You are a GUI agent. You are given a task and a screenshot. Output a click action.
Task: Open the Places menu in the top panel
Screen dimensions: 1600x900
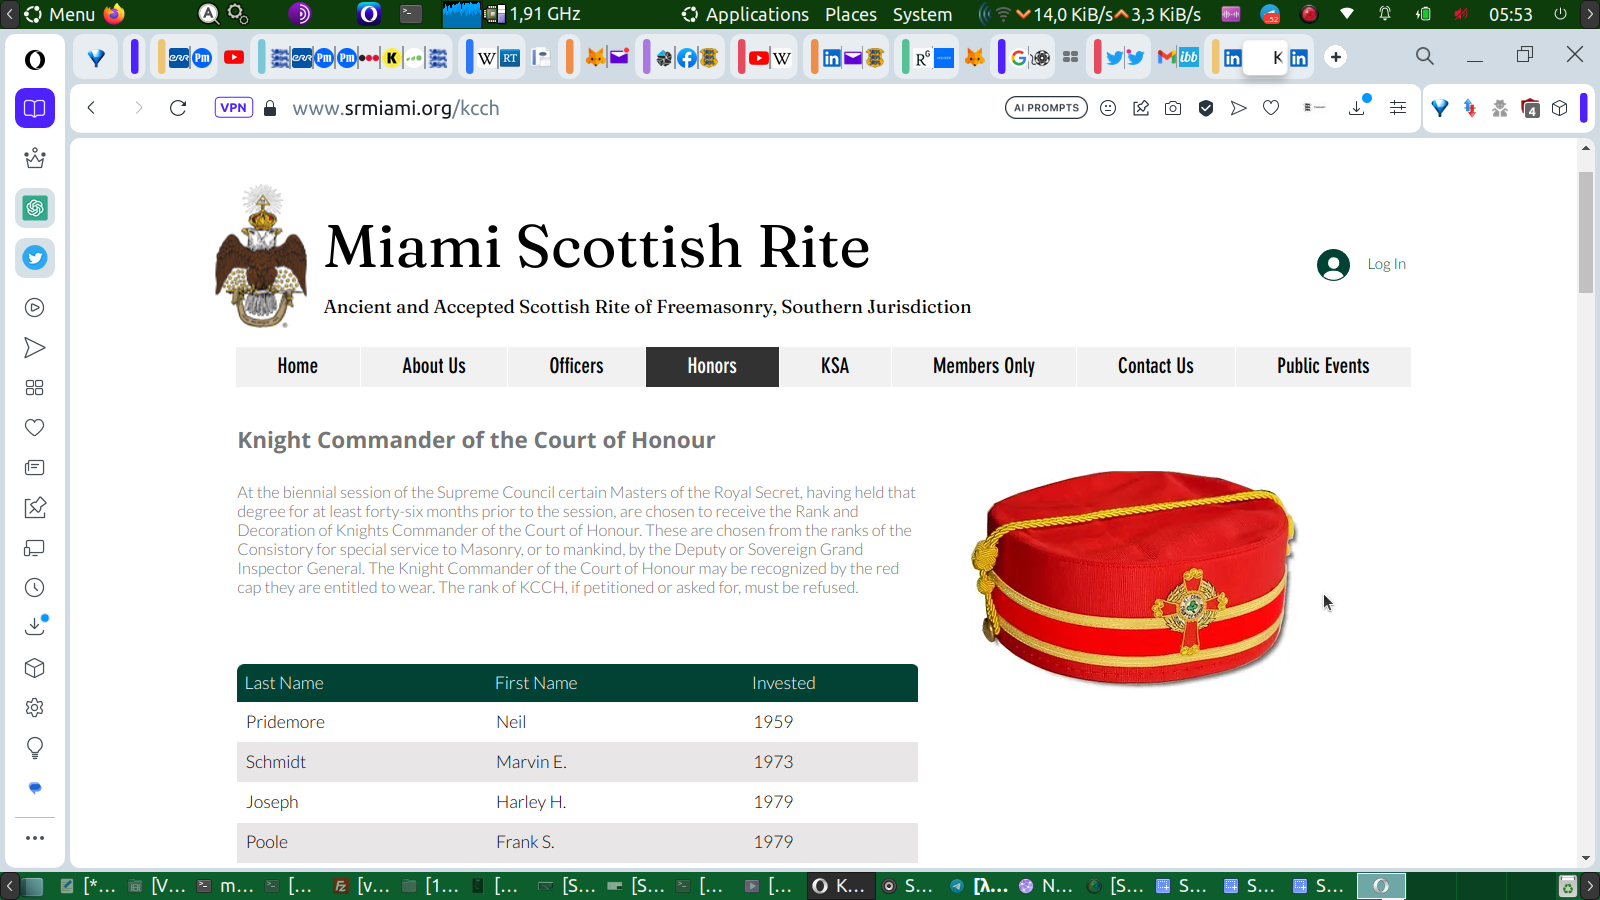pyautogui.click(x=851, y=14)
